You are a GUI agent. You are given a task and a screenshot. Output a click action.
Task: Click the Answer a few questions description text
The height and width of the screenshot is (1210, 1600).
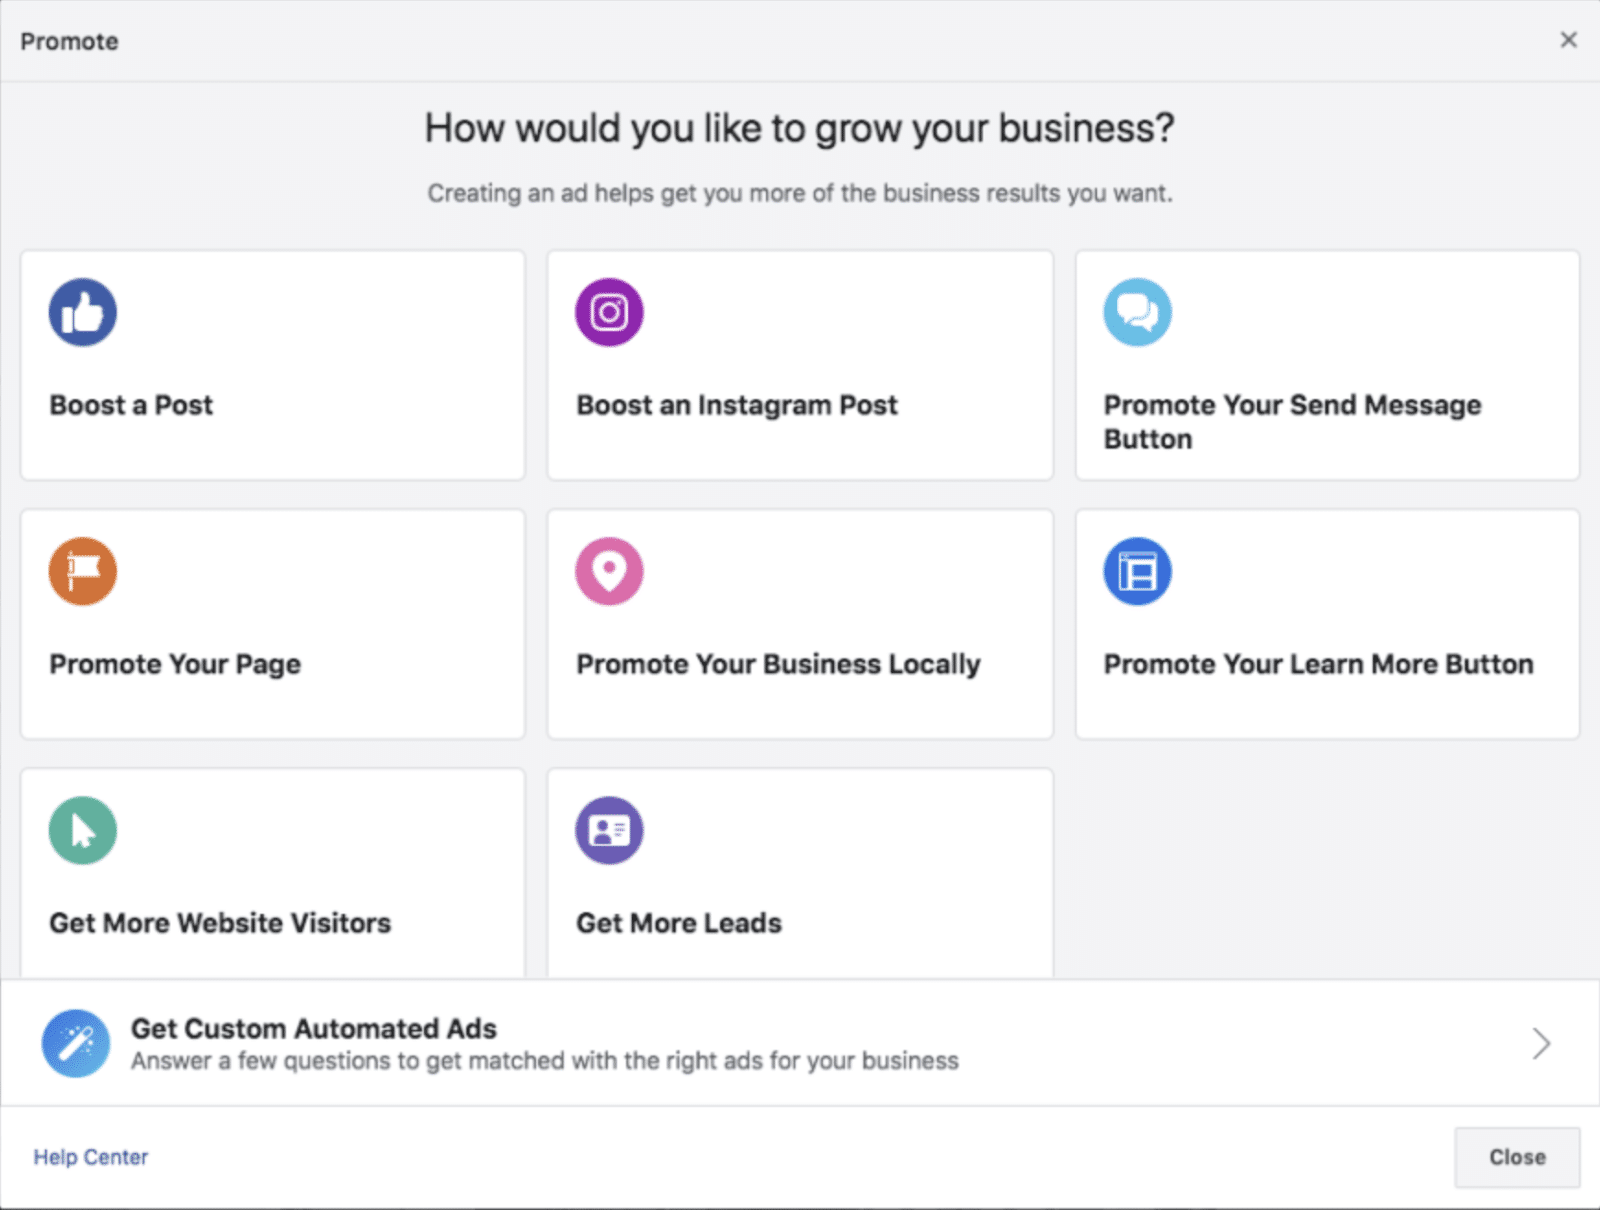pyautogui.click(x=545, y=1061)
